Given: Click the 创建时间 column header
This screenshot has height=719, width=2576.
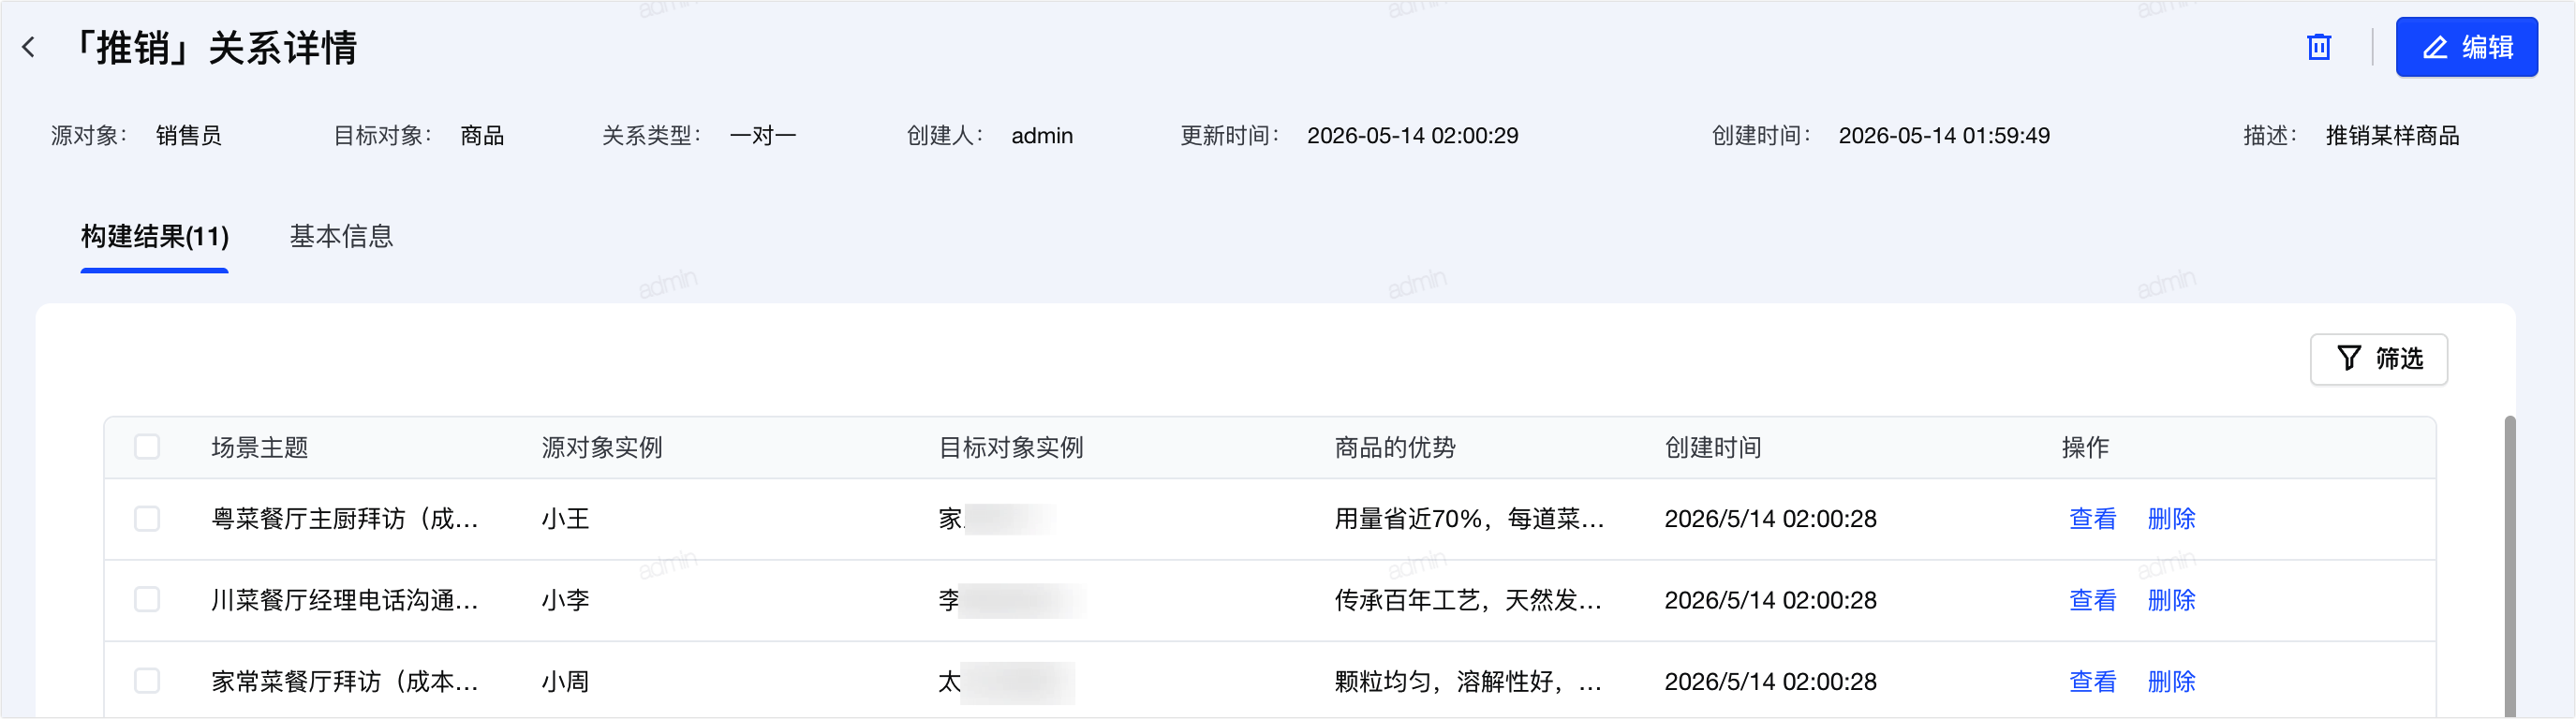Looking at the screenshot, I should tap(1712, 447).
